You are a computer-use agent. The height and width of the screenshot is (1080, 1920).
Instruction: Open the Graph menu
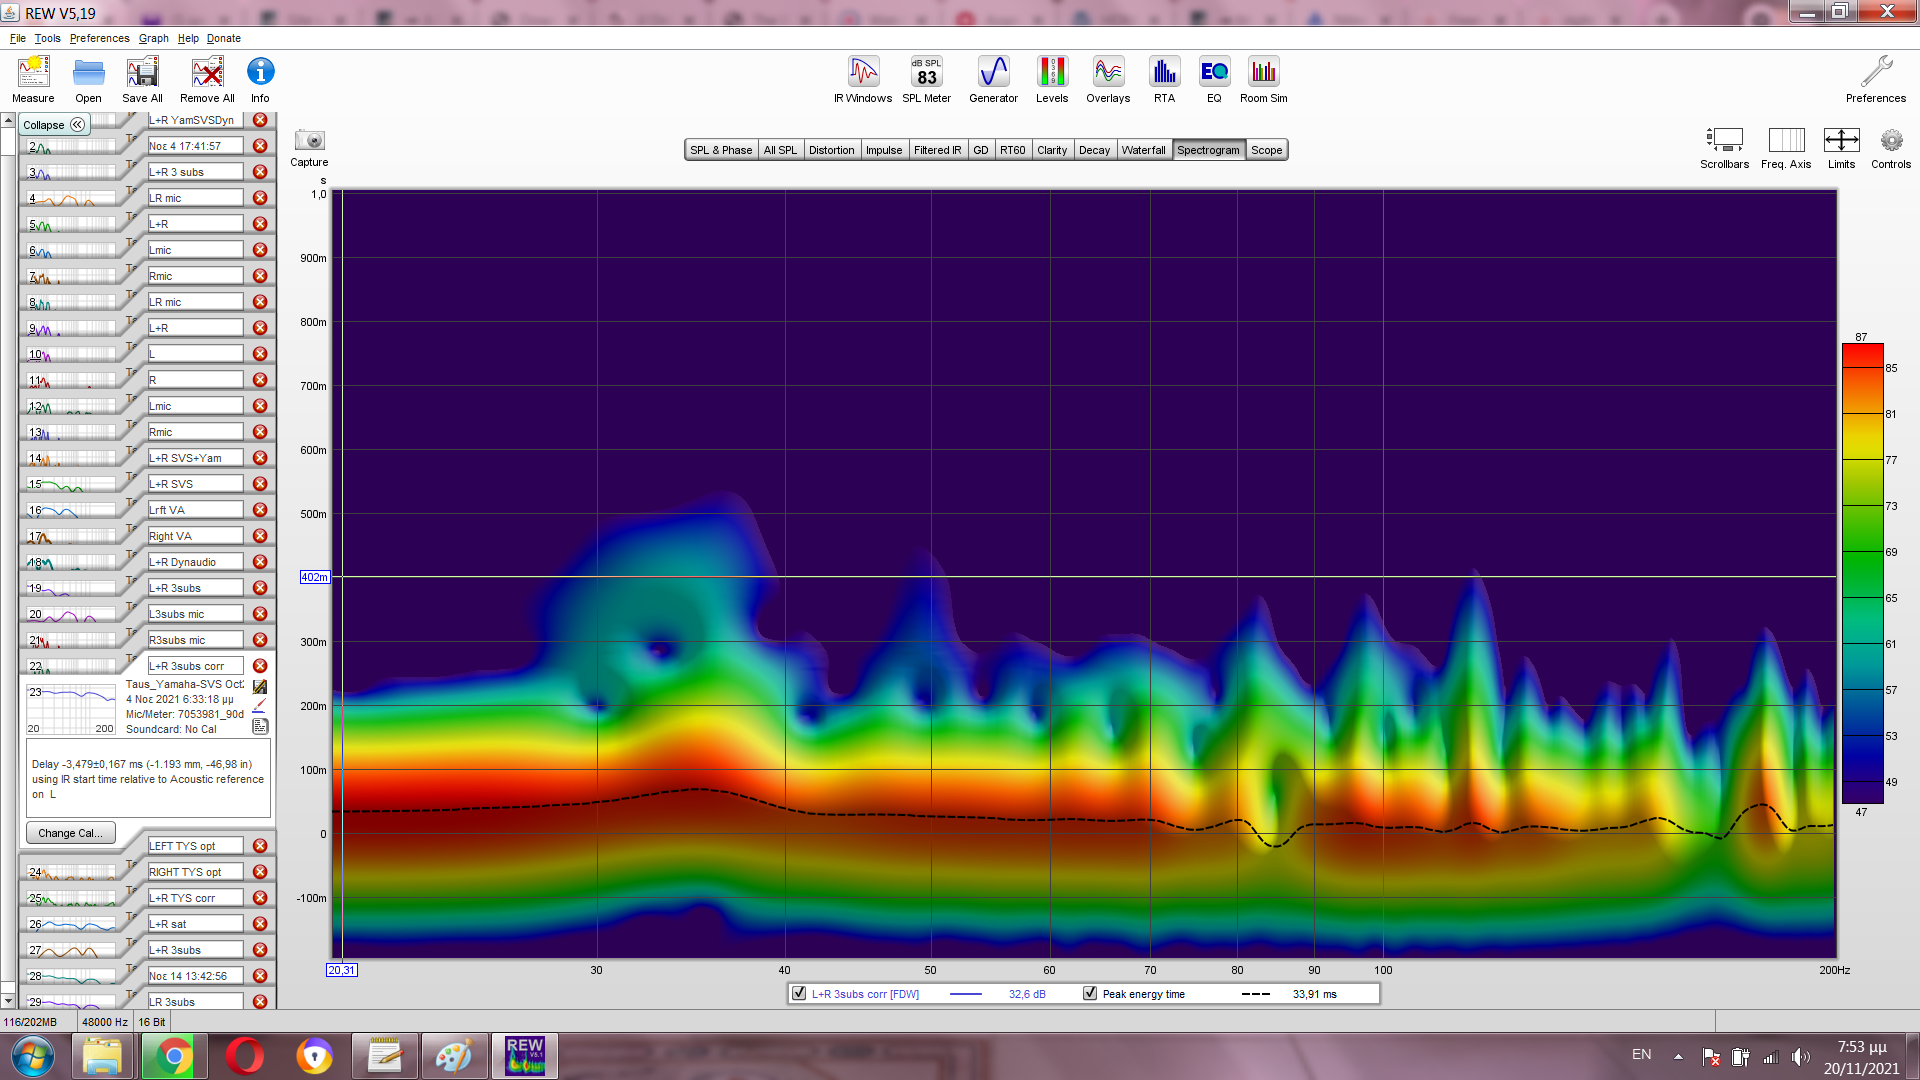(x=153, y=38)
